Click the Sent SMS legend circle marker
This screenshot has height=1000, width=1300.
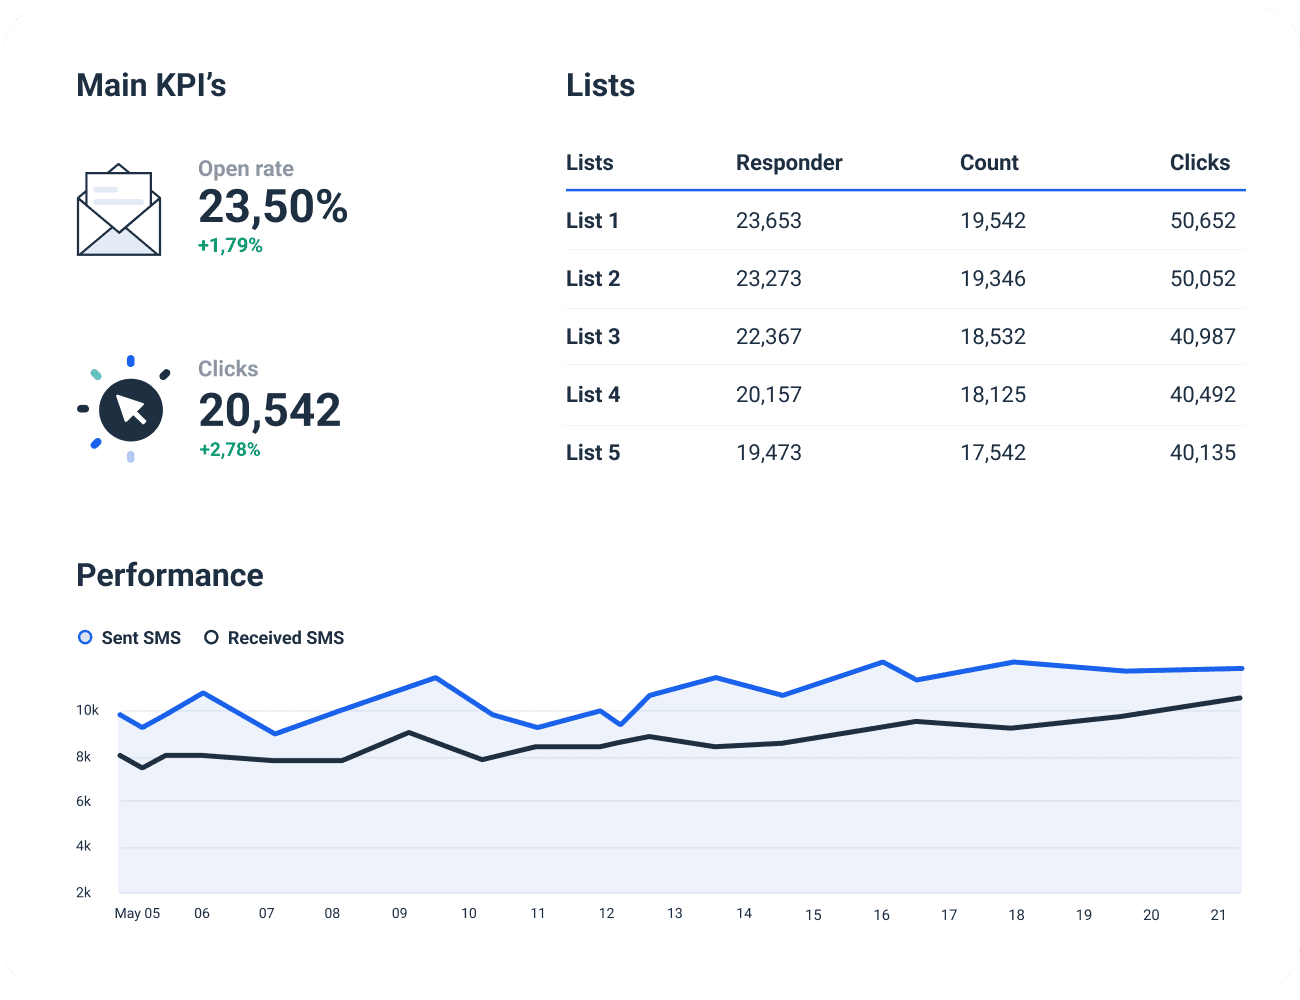[85, 637]
